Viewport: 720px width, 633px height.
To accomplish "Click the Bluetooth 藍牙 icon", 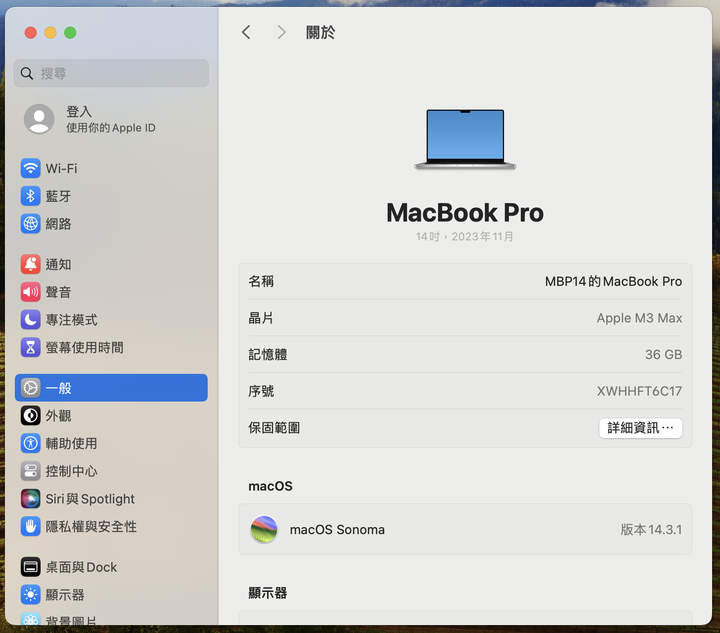I will pyautogui.click(x=30, y=196).
